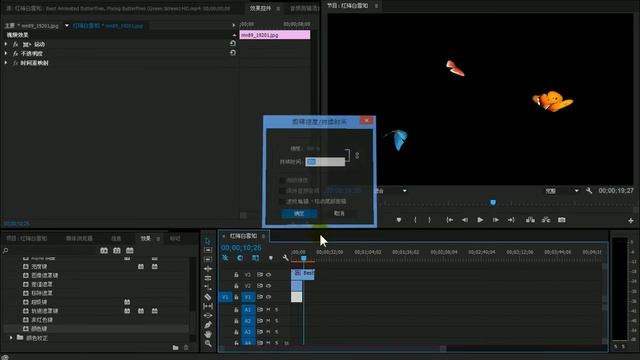Toggle lock on track V2
This screenshot has height=360, width=640.
click(x=236, y=286)
